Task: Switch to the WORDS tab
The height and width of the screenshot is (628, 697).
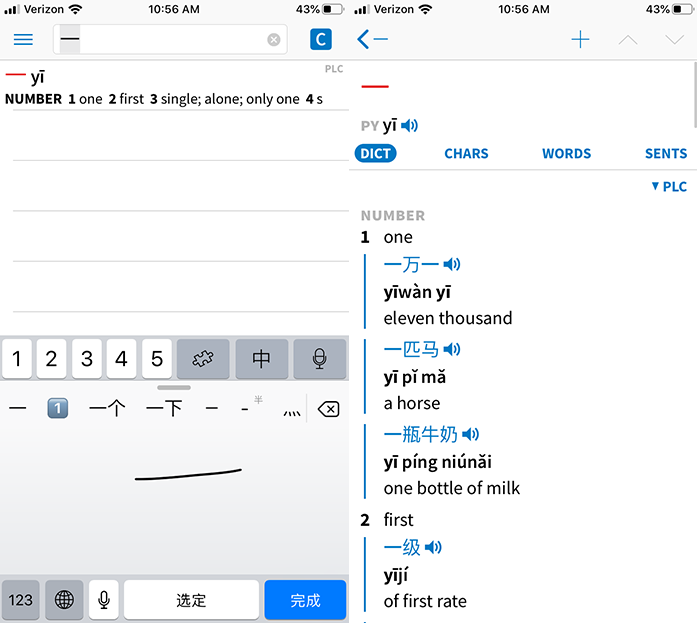Action: click(x=566, y=154)
